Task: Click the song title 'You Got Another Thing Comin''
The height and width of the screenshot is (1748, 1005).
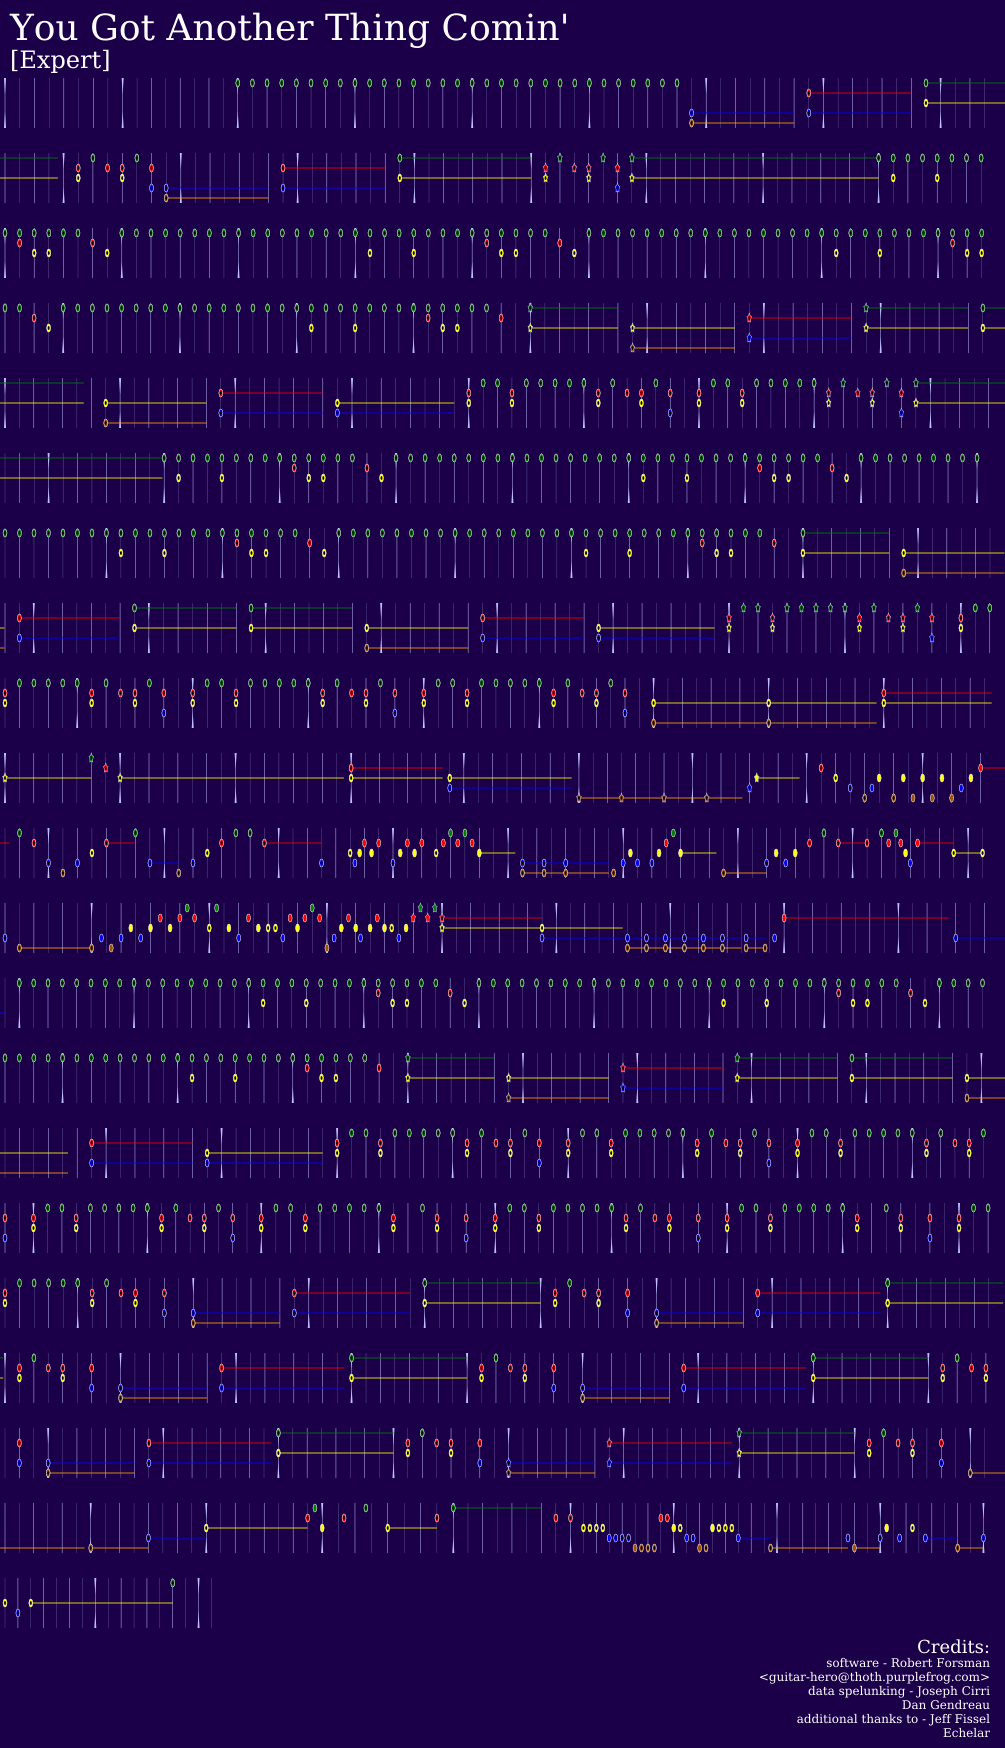Action: [x=289, y=28]
